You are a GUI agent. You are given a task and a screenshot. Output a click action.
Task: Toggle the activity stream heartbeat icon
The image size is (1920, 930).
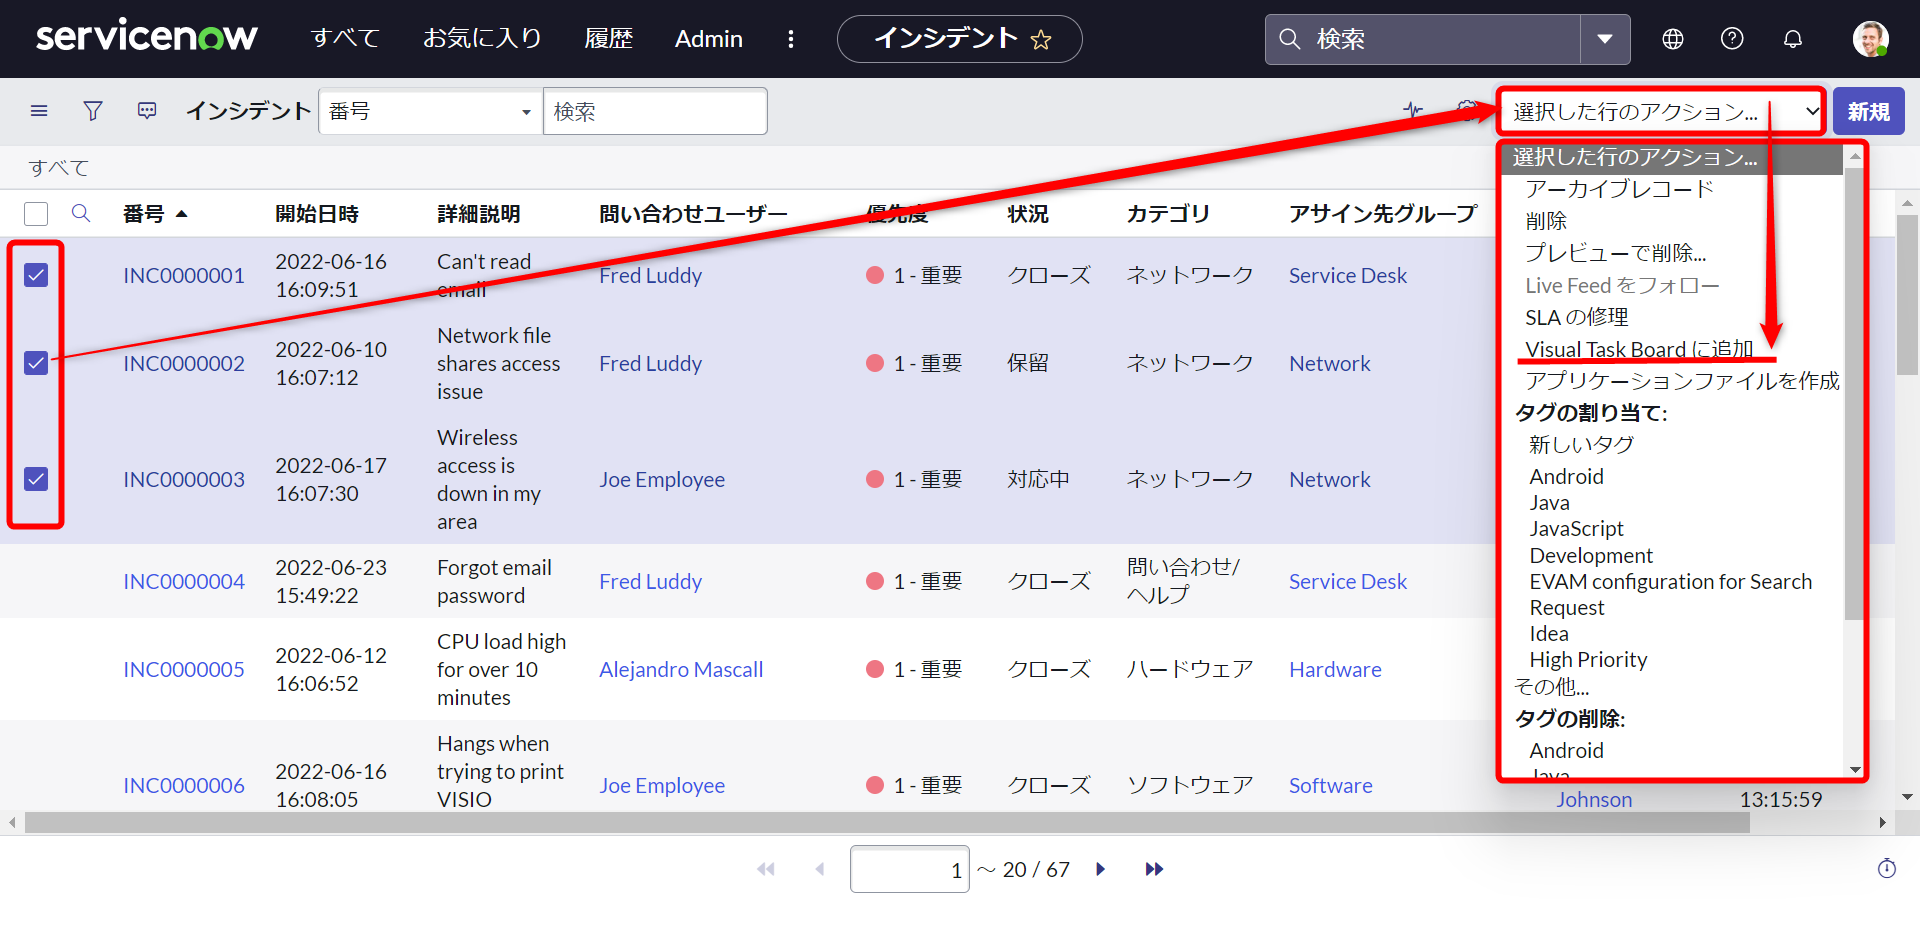pos(1413,110)
